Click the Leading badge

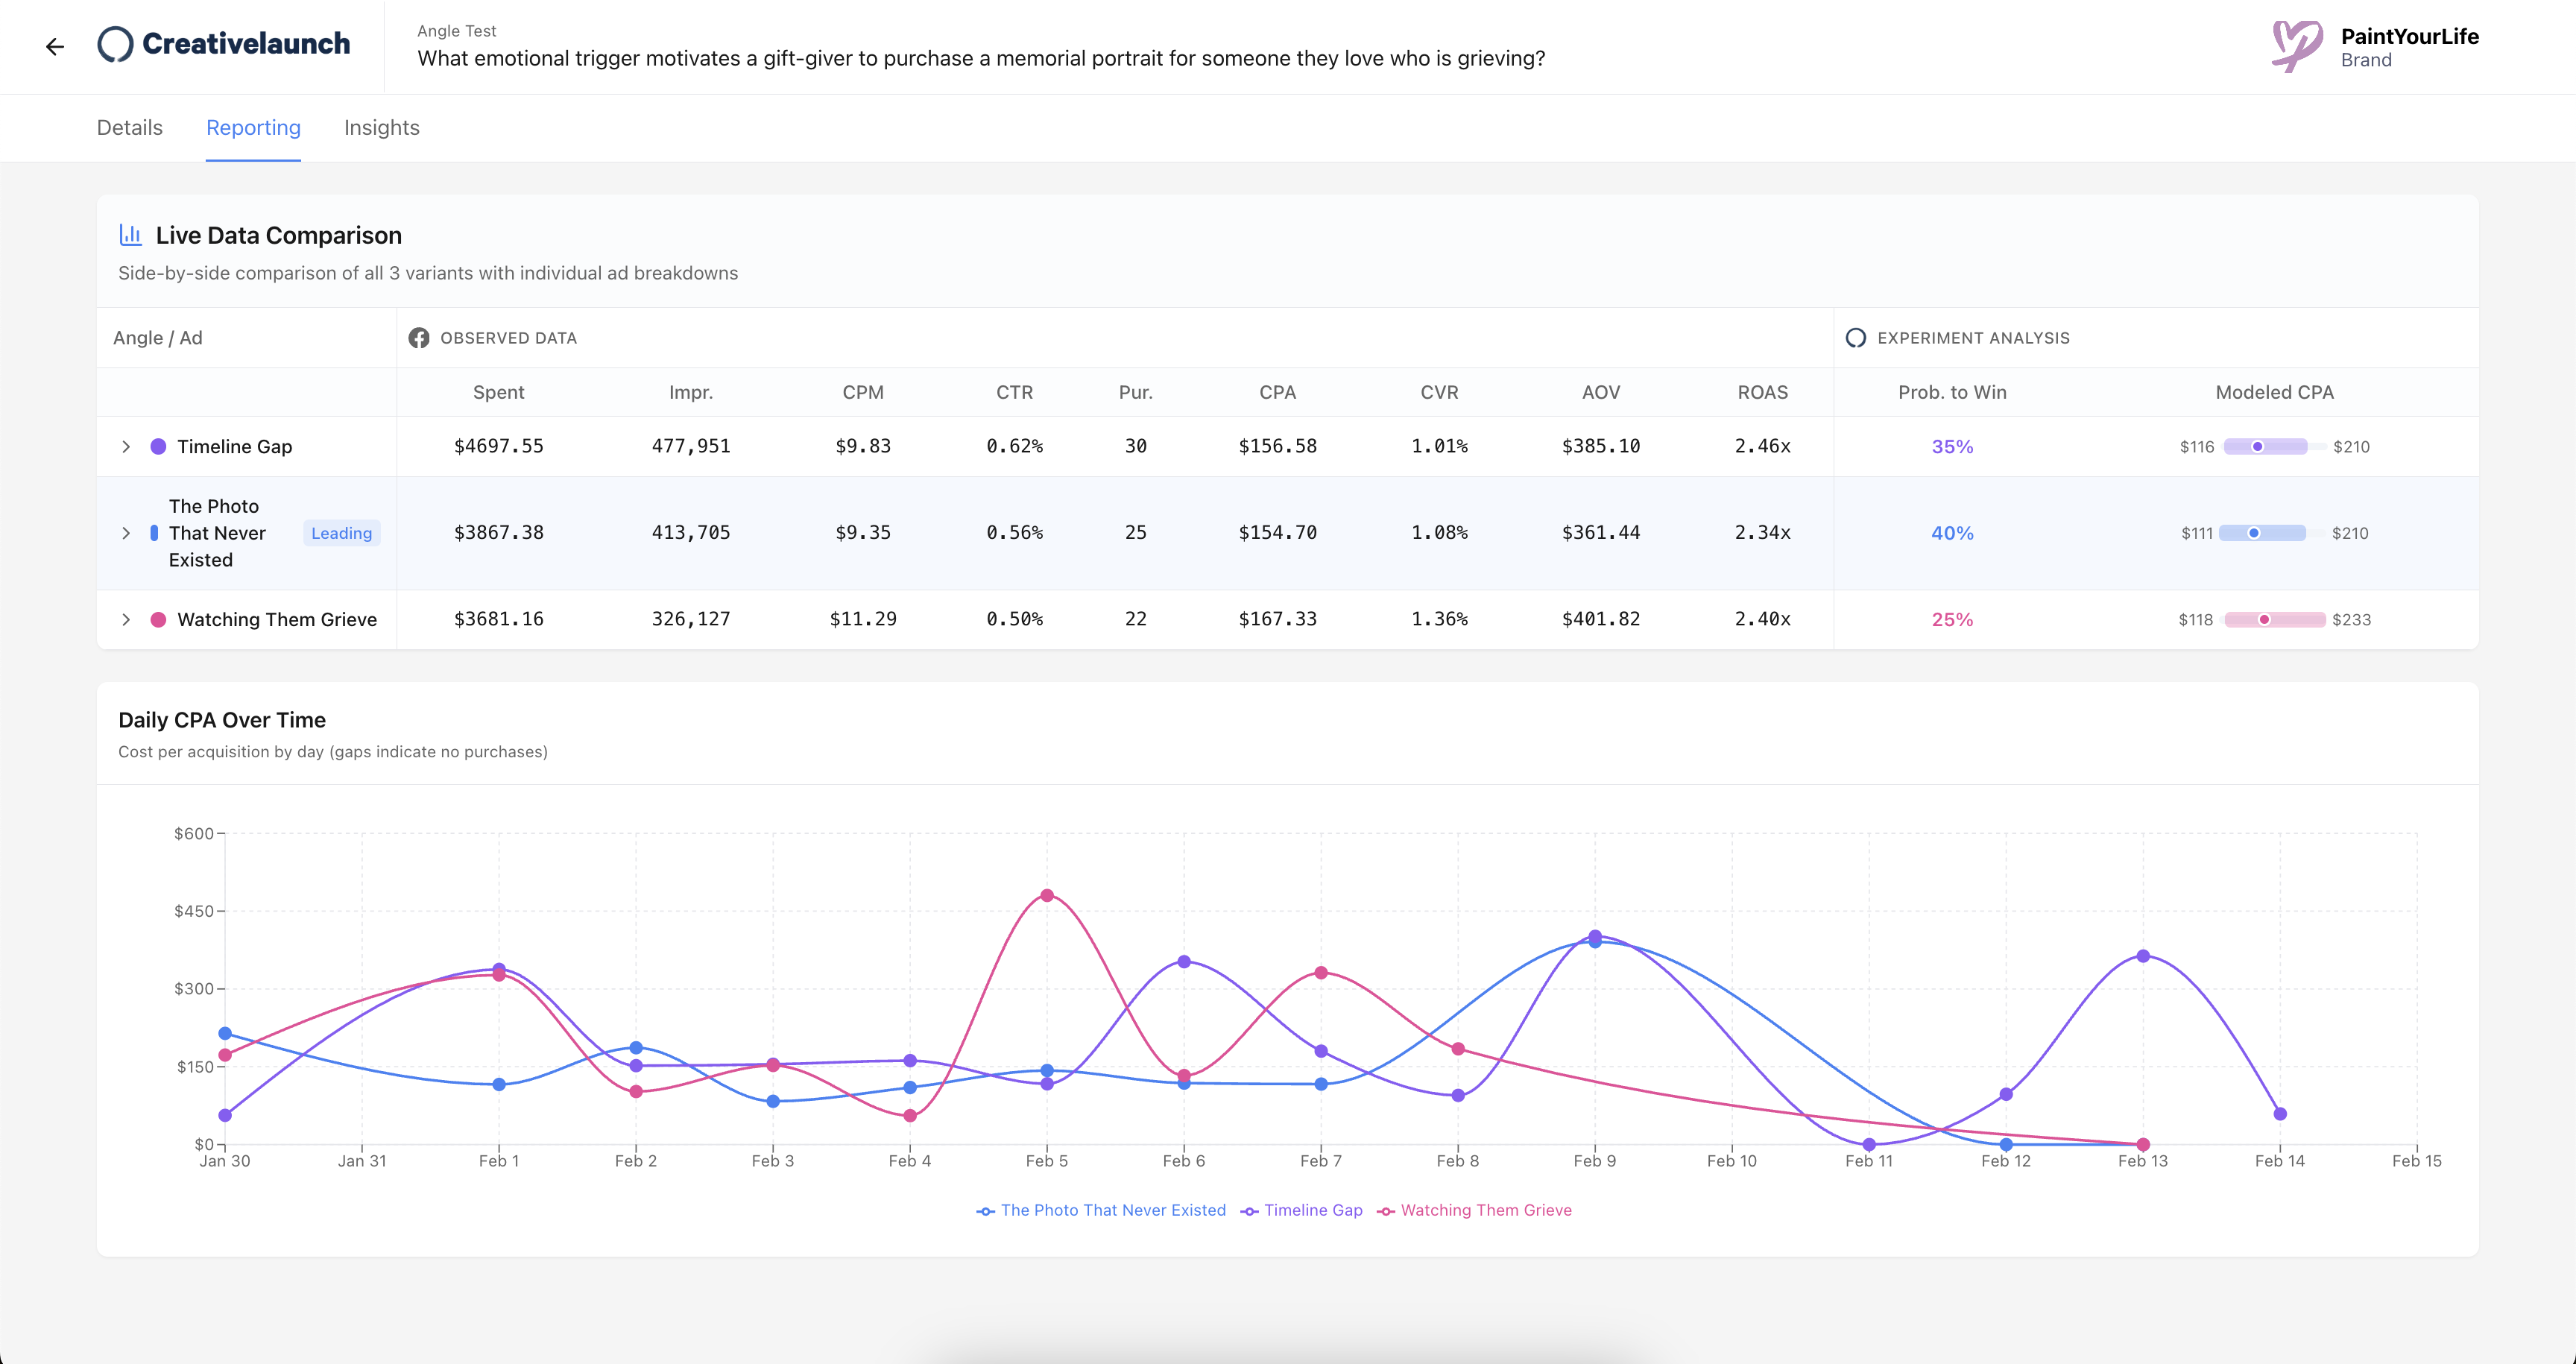tap(341, 533)
